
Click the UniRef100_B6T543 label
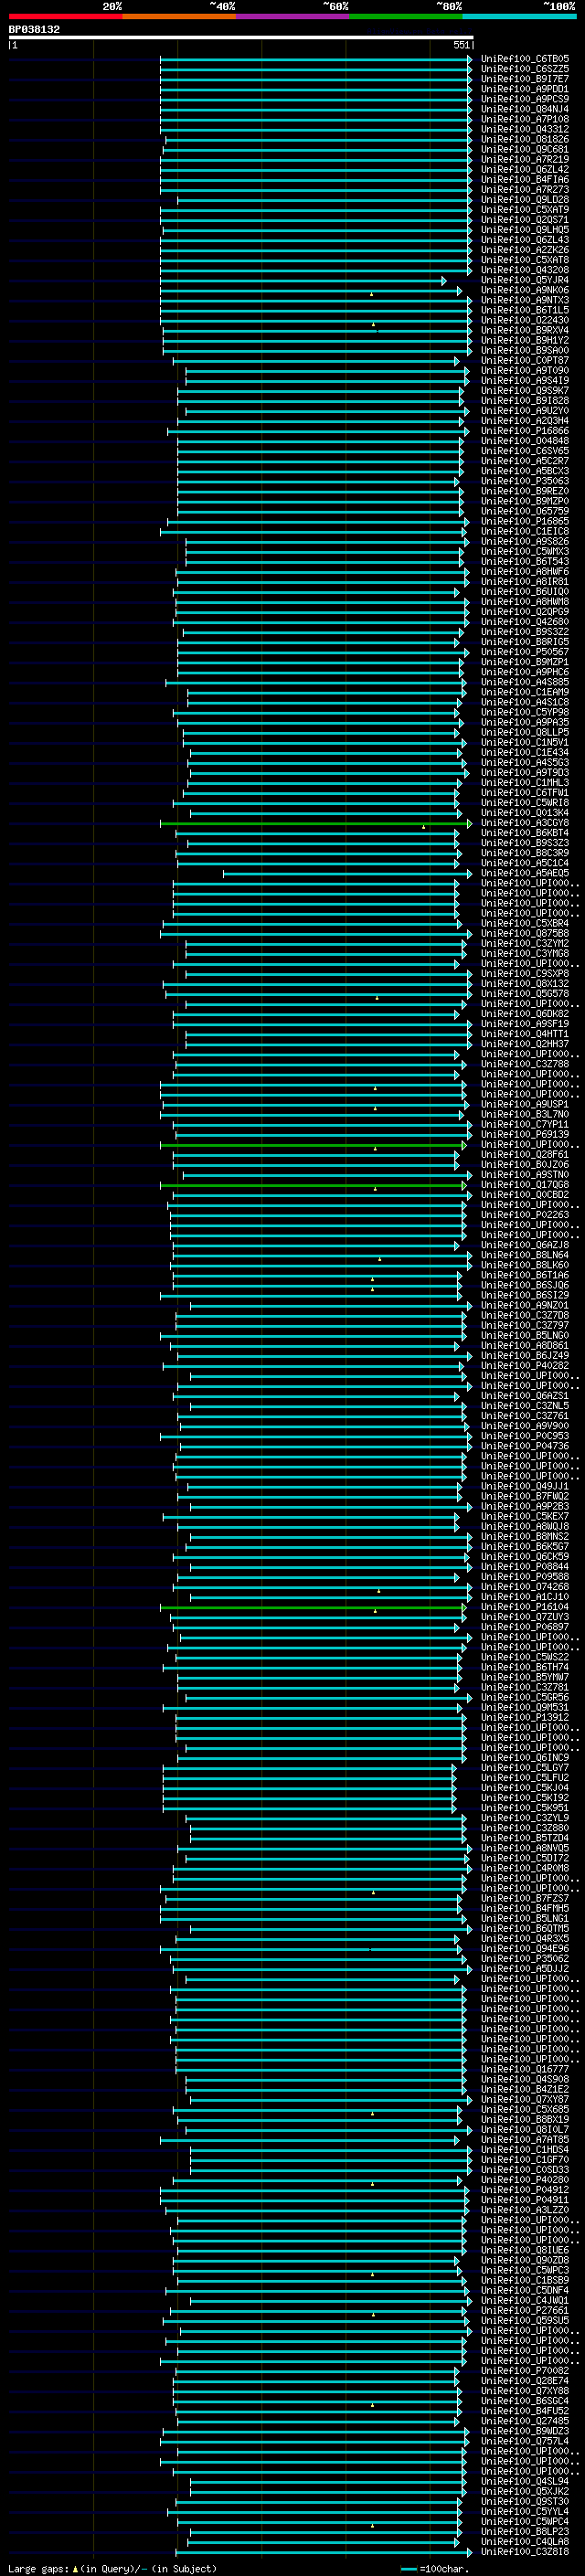(524, 561)
